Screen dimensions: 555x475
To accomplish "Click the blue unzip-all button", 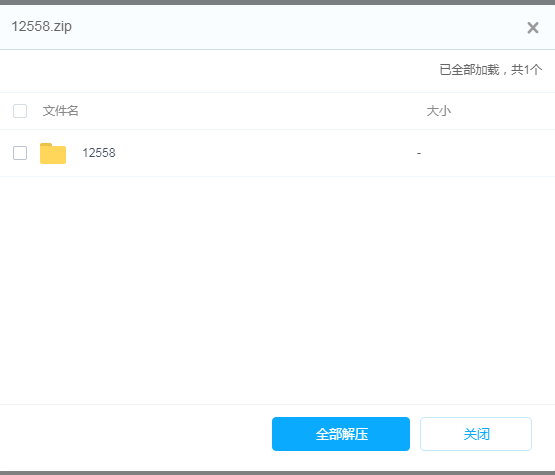I will coord(341,434).
